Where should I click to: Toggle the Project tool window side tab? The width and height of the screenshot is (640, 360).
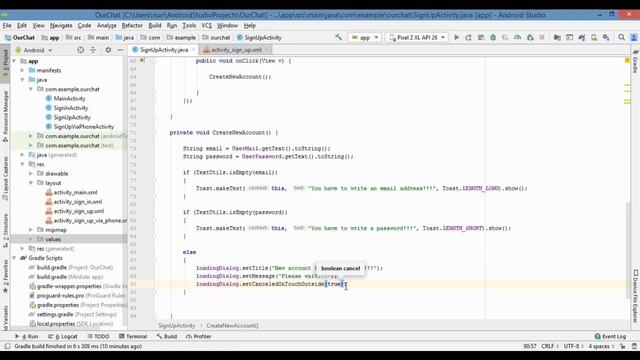pyautogui.click(x=5, y=64)
